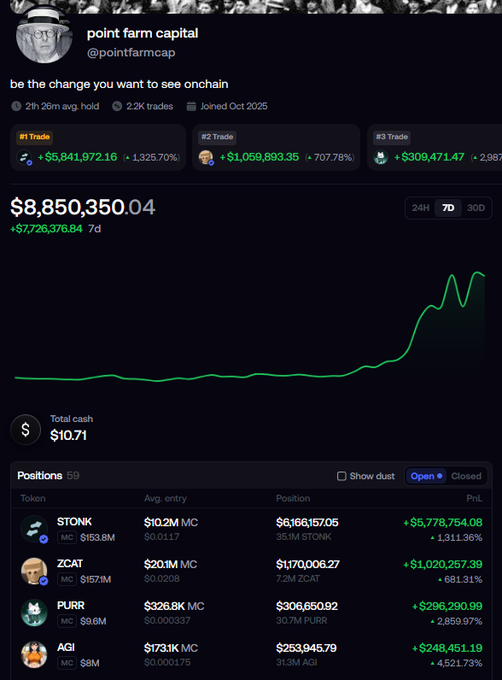Open the AGI position row name
The image size is (502, 680).
pos(66,647)
